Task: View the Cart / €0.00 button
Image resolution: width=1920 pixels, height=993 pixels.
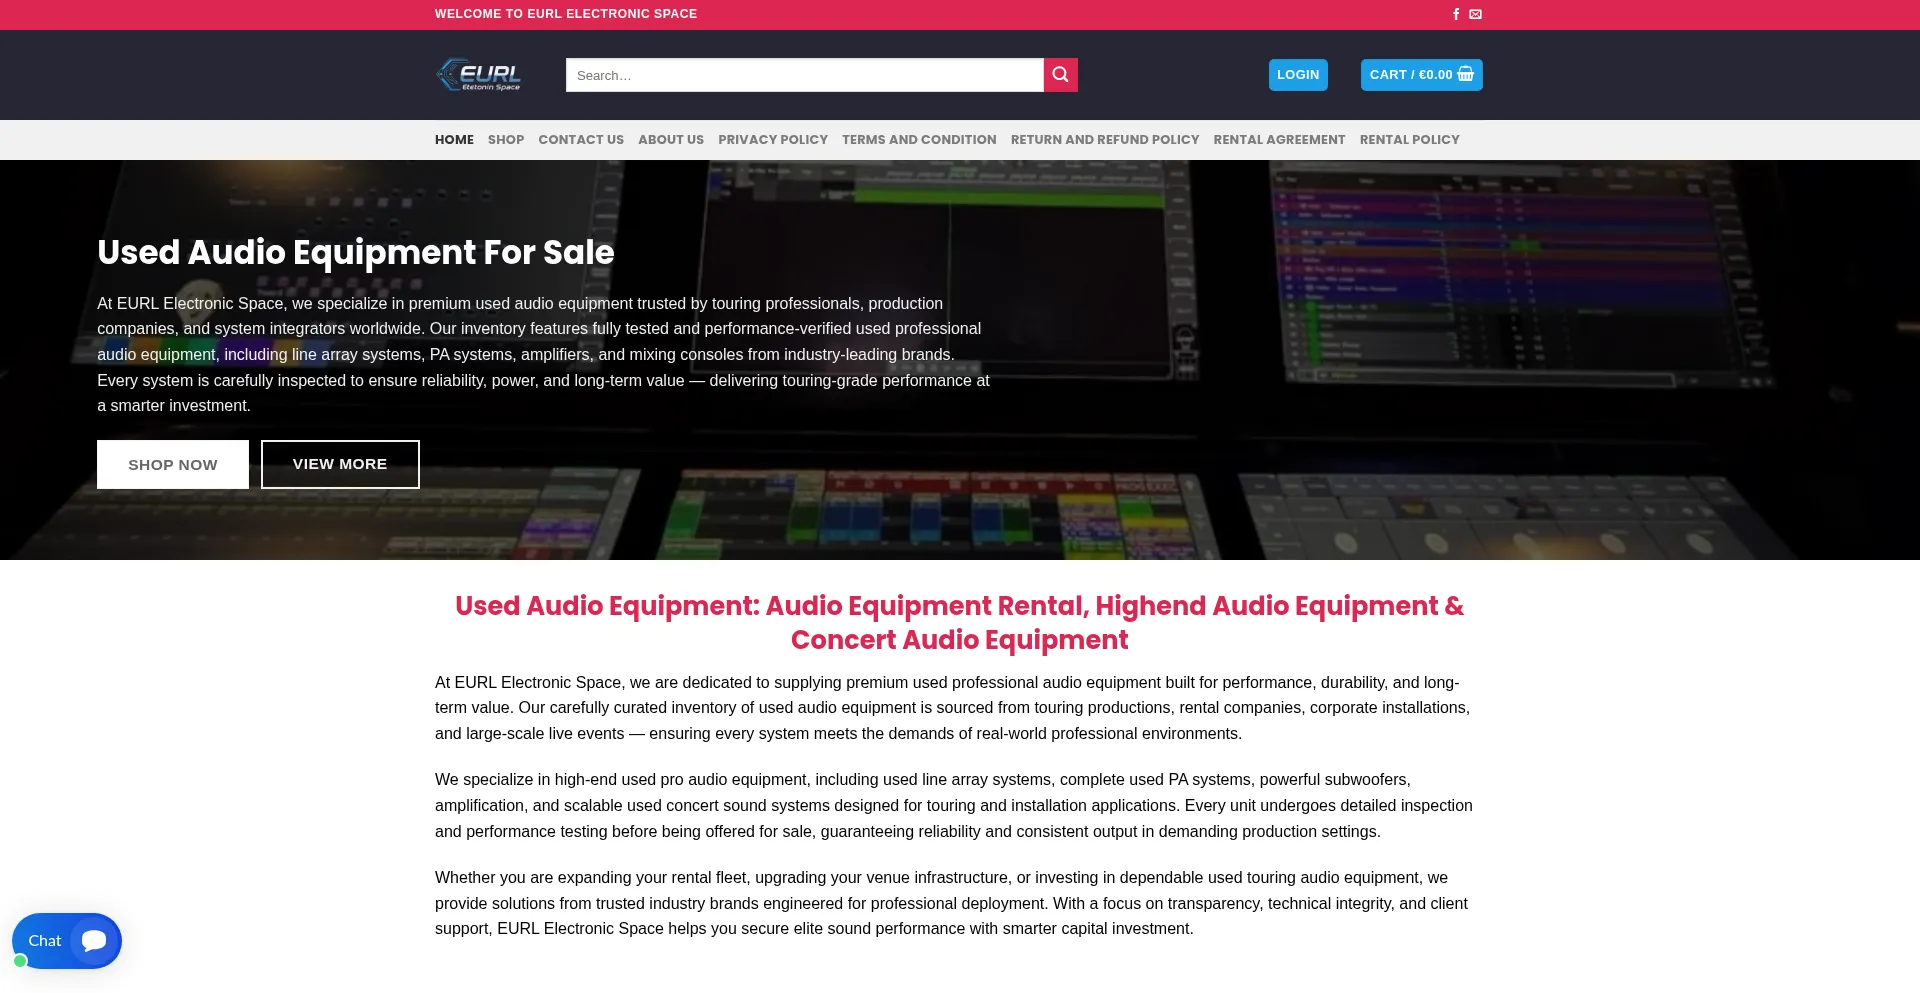Action: pos(1421,75)
